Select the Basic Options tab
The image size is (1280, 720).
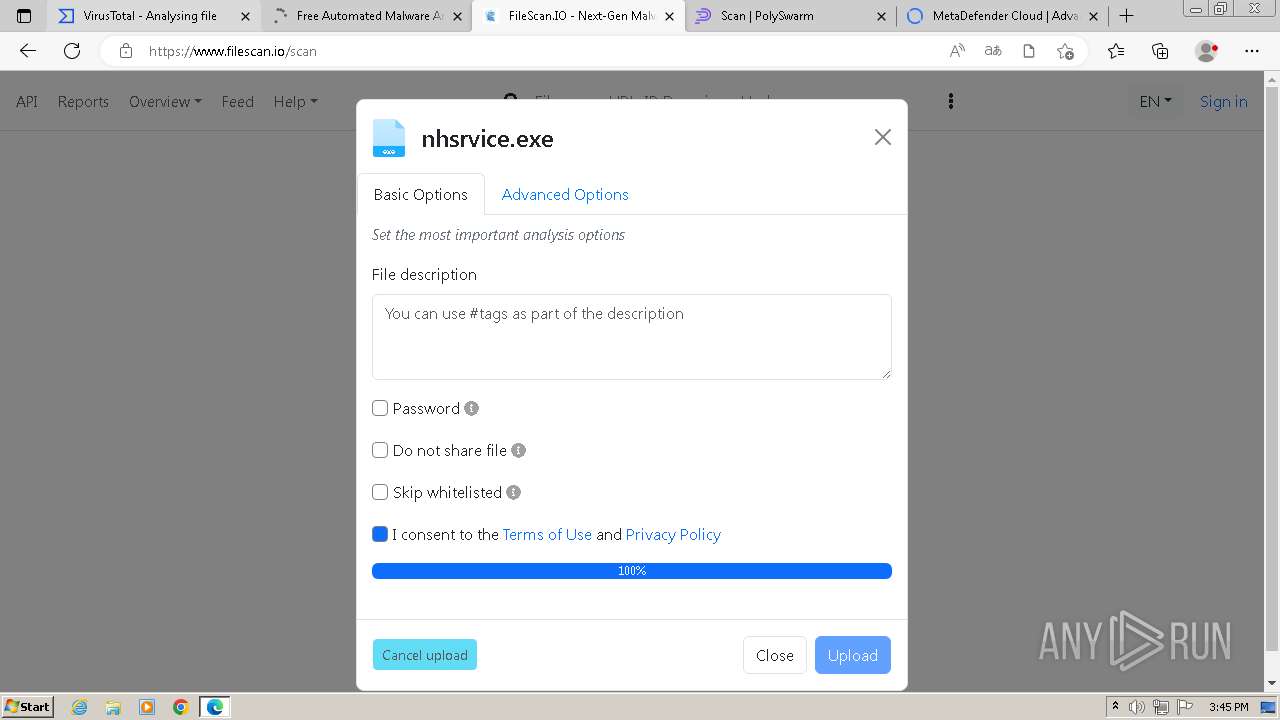(x=420, y=194)
